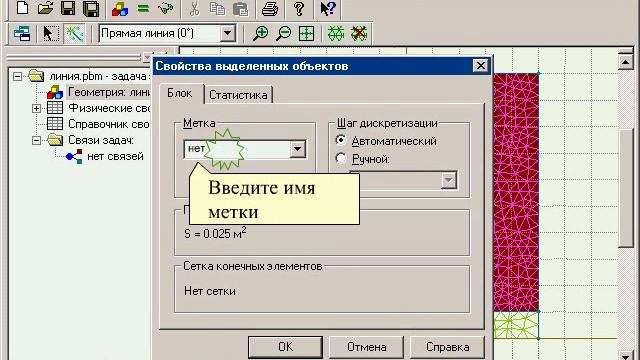
Task: Select the pointer selection tool
Action: coord(50,33)
